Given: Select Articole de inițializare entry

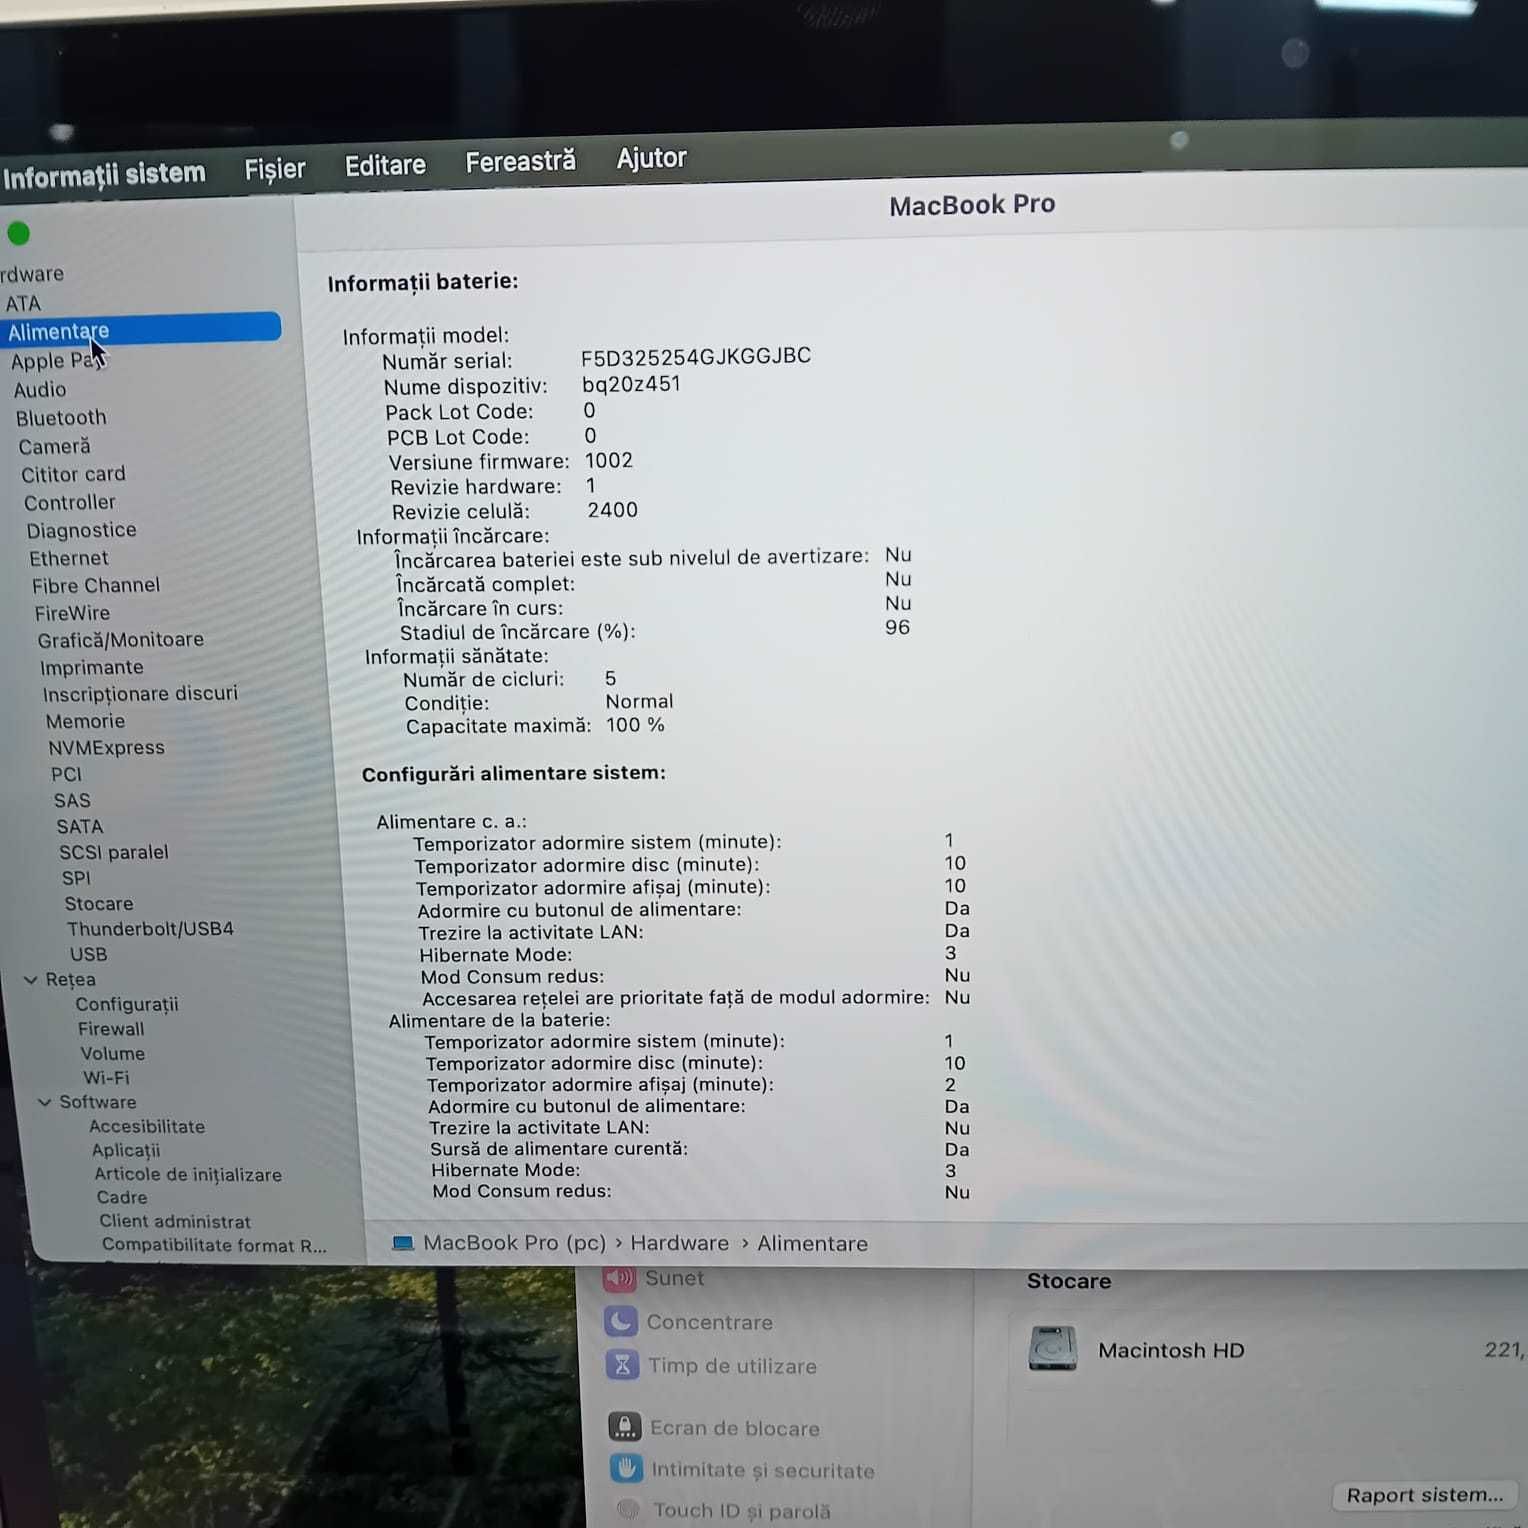Looking at the screenshot, I should click(x=187, y=1174).
